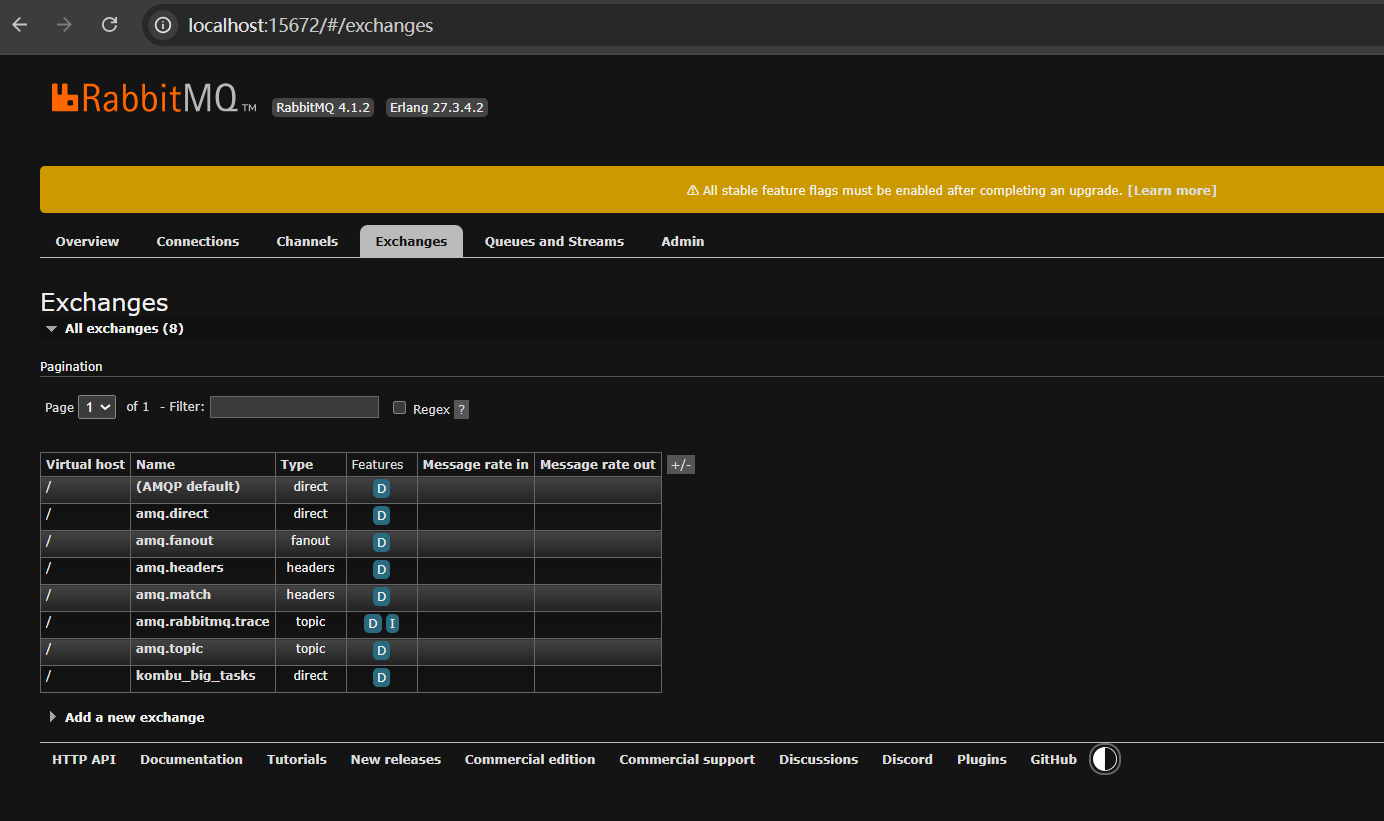Click the +/- column selector button
Viewport: 1384px width, 821px height.
click(681, 465)
